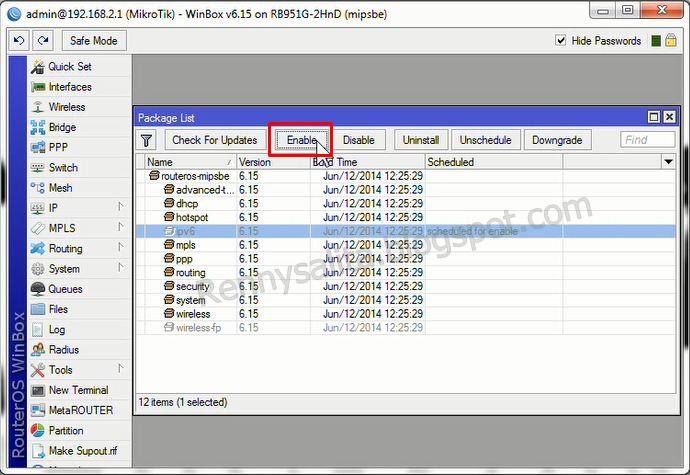690x475 pixels.
Task: Open New Terminal
Action: 78,390
